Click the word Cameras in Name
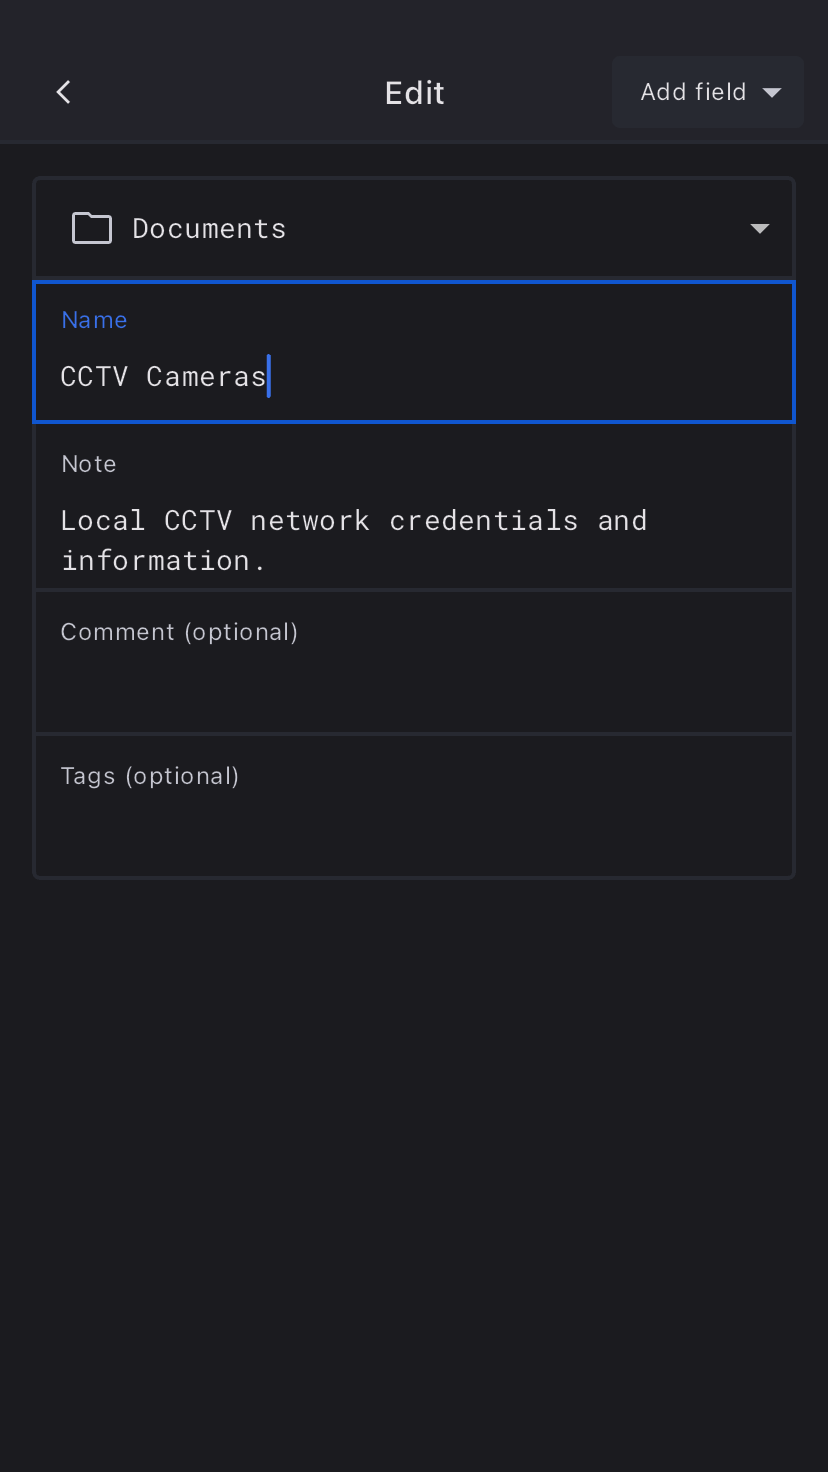The image size is (828, 1472). 206,376
